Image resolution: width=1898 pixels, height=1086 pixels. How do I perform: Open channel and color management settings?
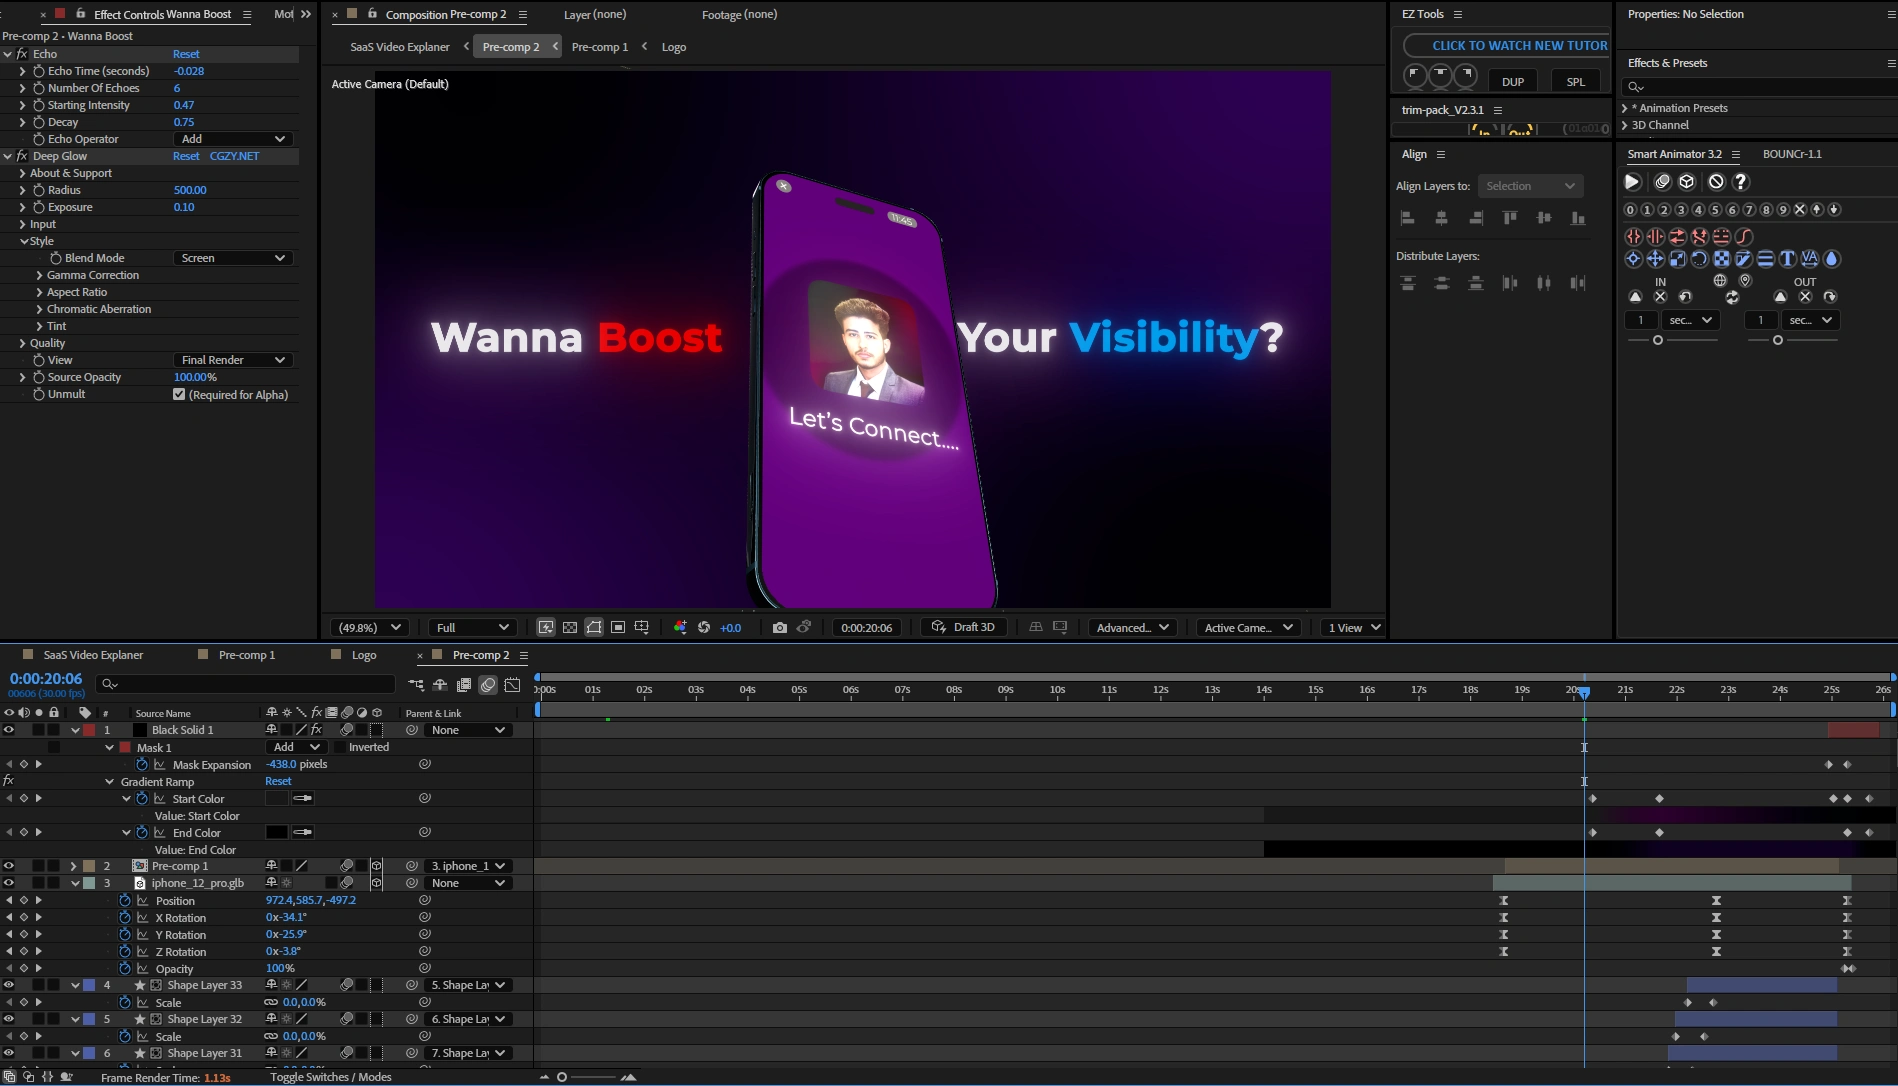681,627
